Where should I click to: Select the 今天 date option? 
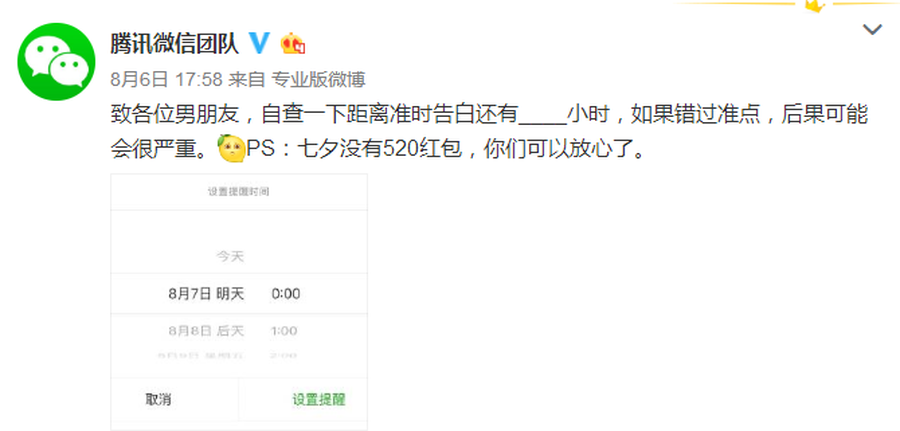tap(230, 257)
